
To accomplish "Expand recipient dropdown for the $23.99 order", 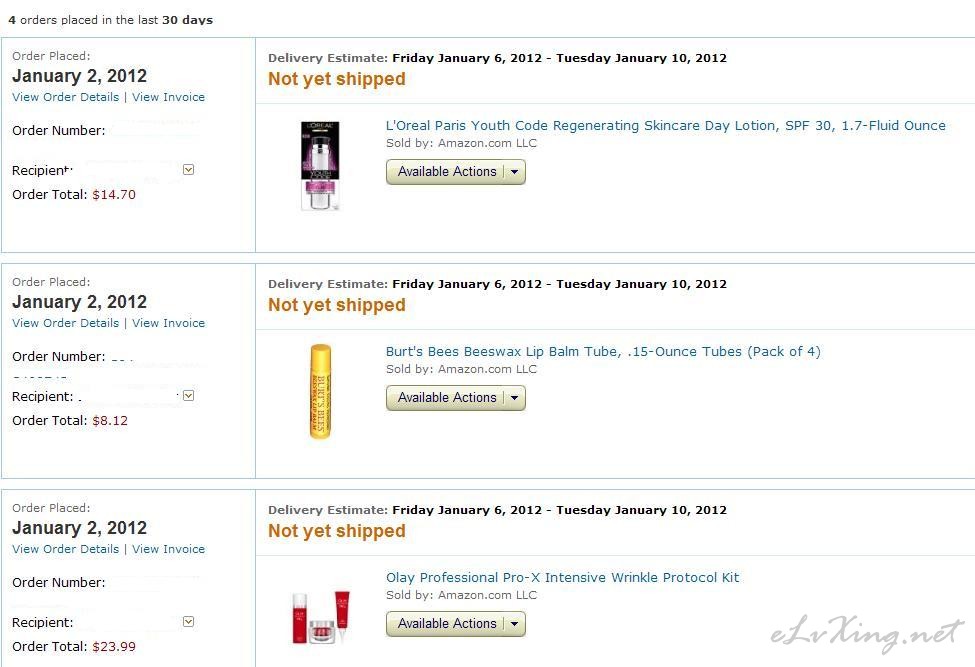I will (188, 622).
